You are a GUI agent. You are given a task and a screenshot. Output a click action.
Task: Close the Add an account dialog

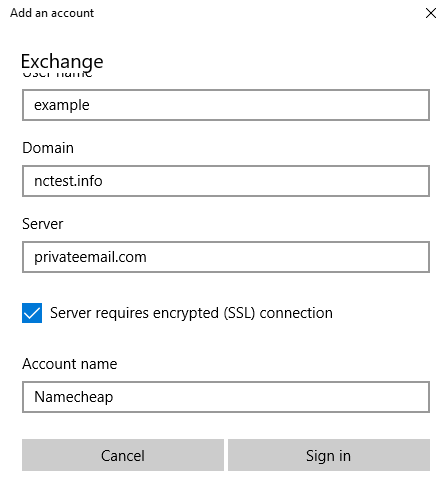click(431, 13)
